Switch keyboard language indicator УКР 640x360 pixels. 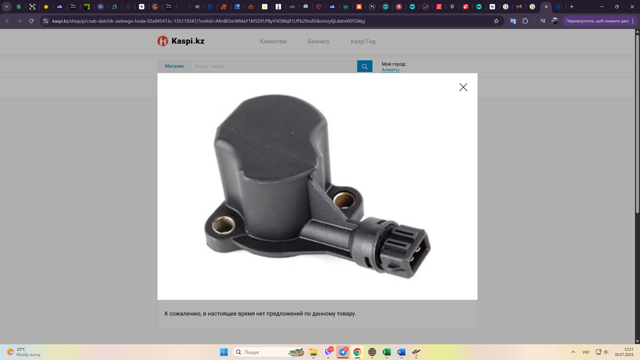(586, 352)
